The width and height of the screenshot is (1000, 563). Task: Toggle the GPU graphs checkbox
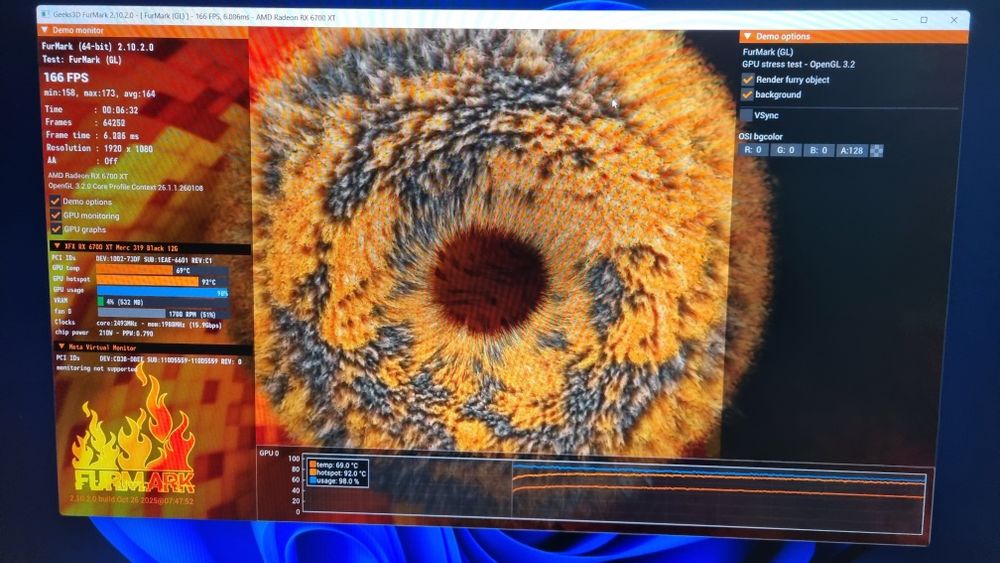(x=56, y=229)
